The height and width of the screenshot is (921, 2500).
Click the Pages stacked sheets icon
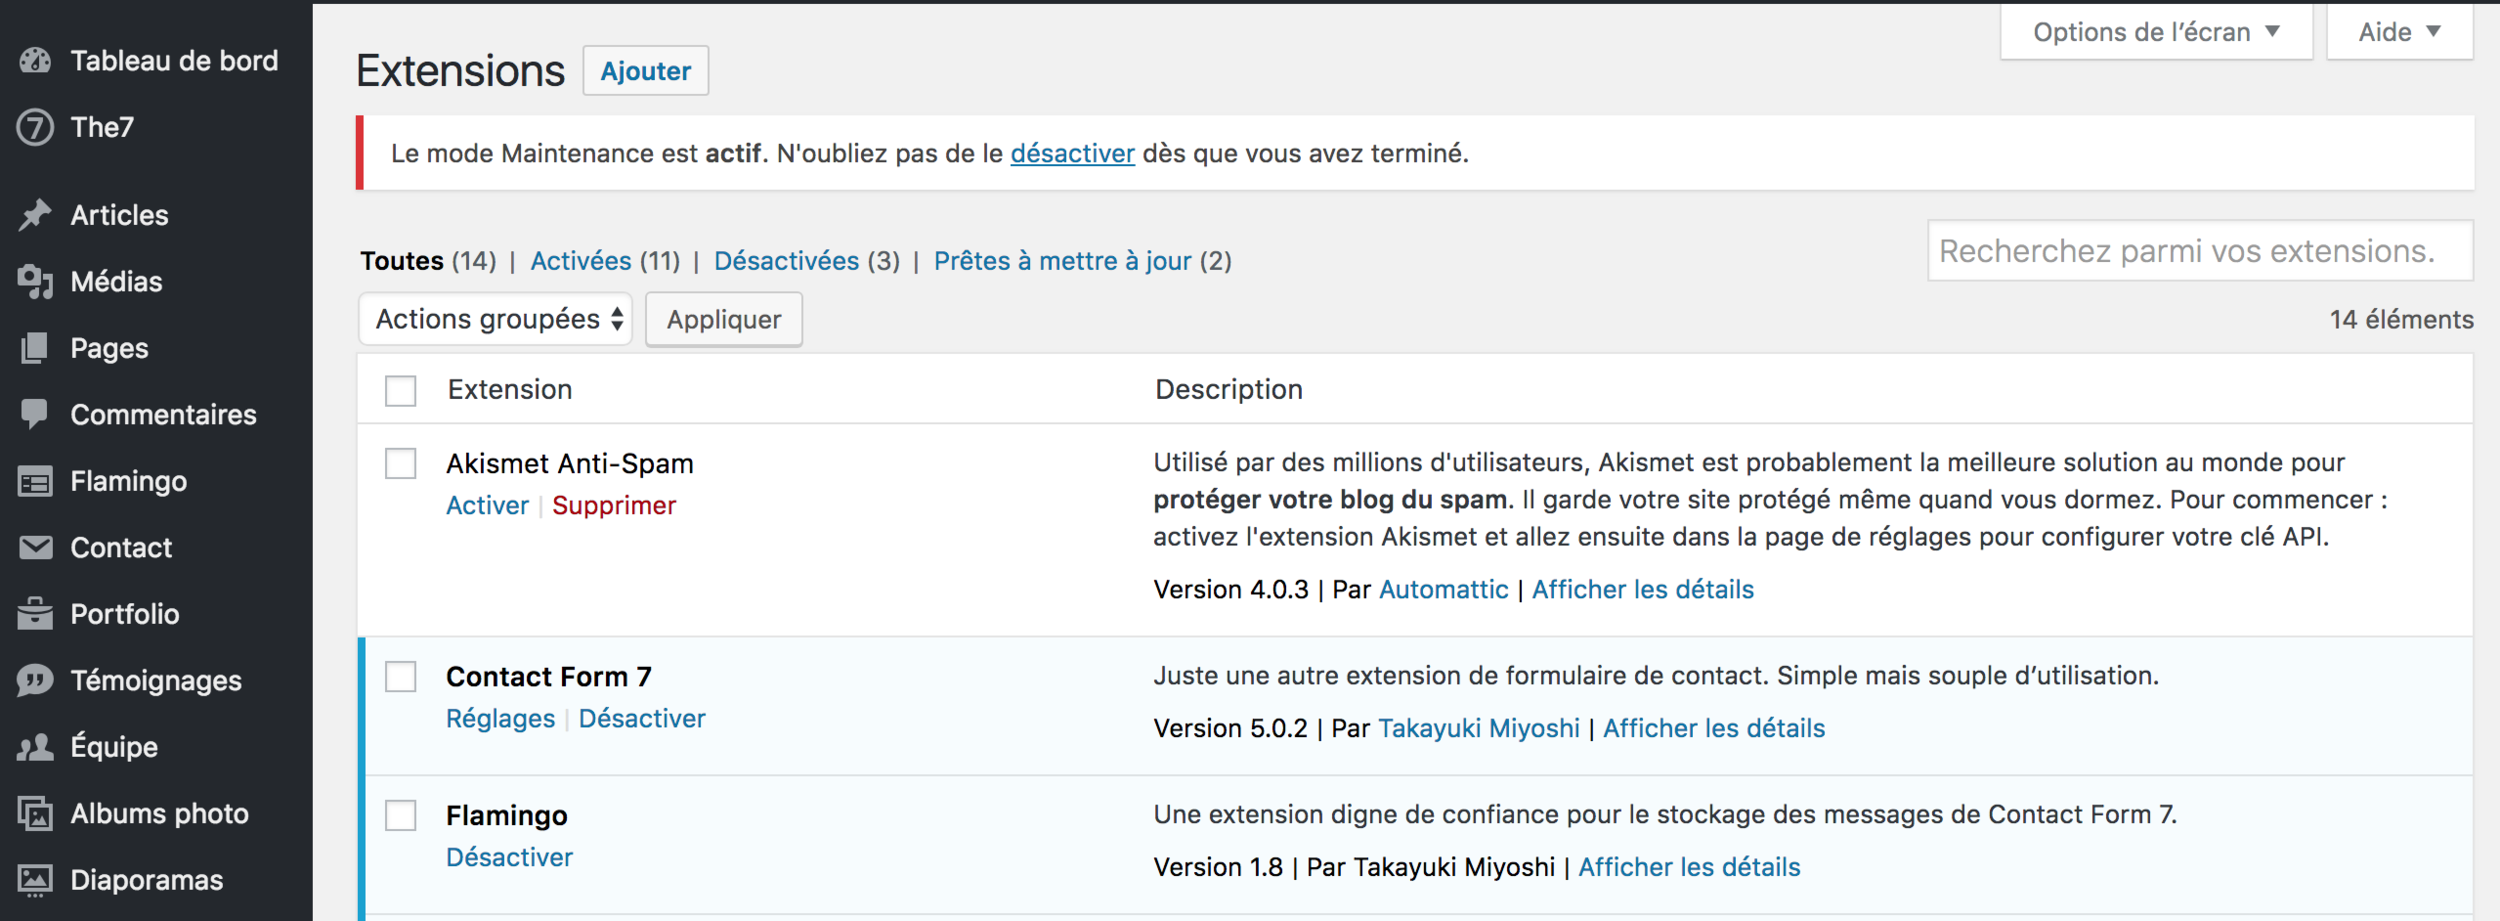click(x=35, y=348)
